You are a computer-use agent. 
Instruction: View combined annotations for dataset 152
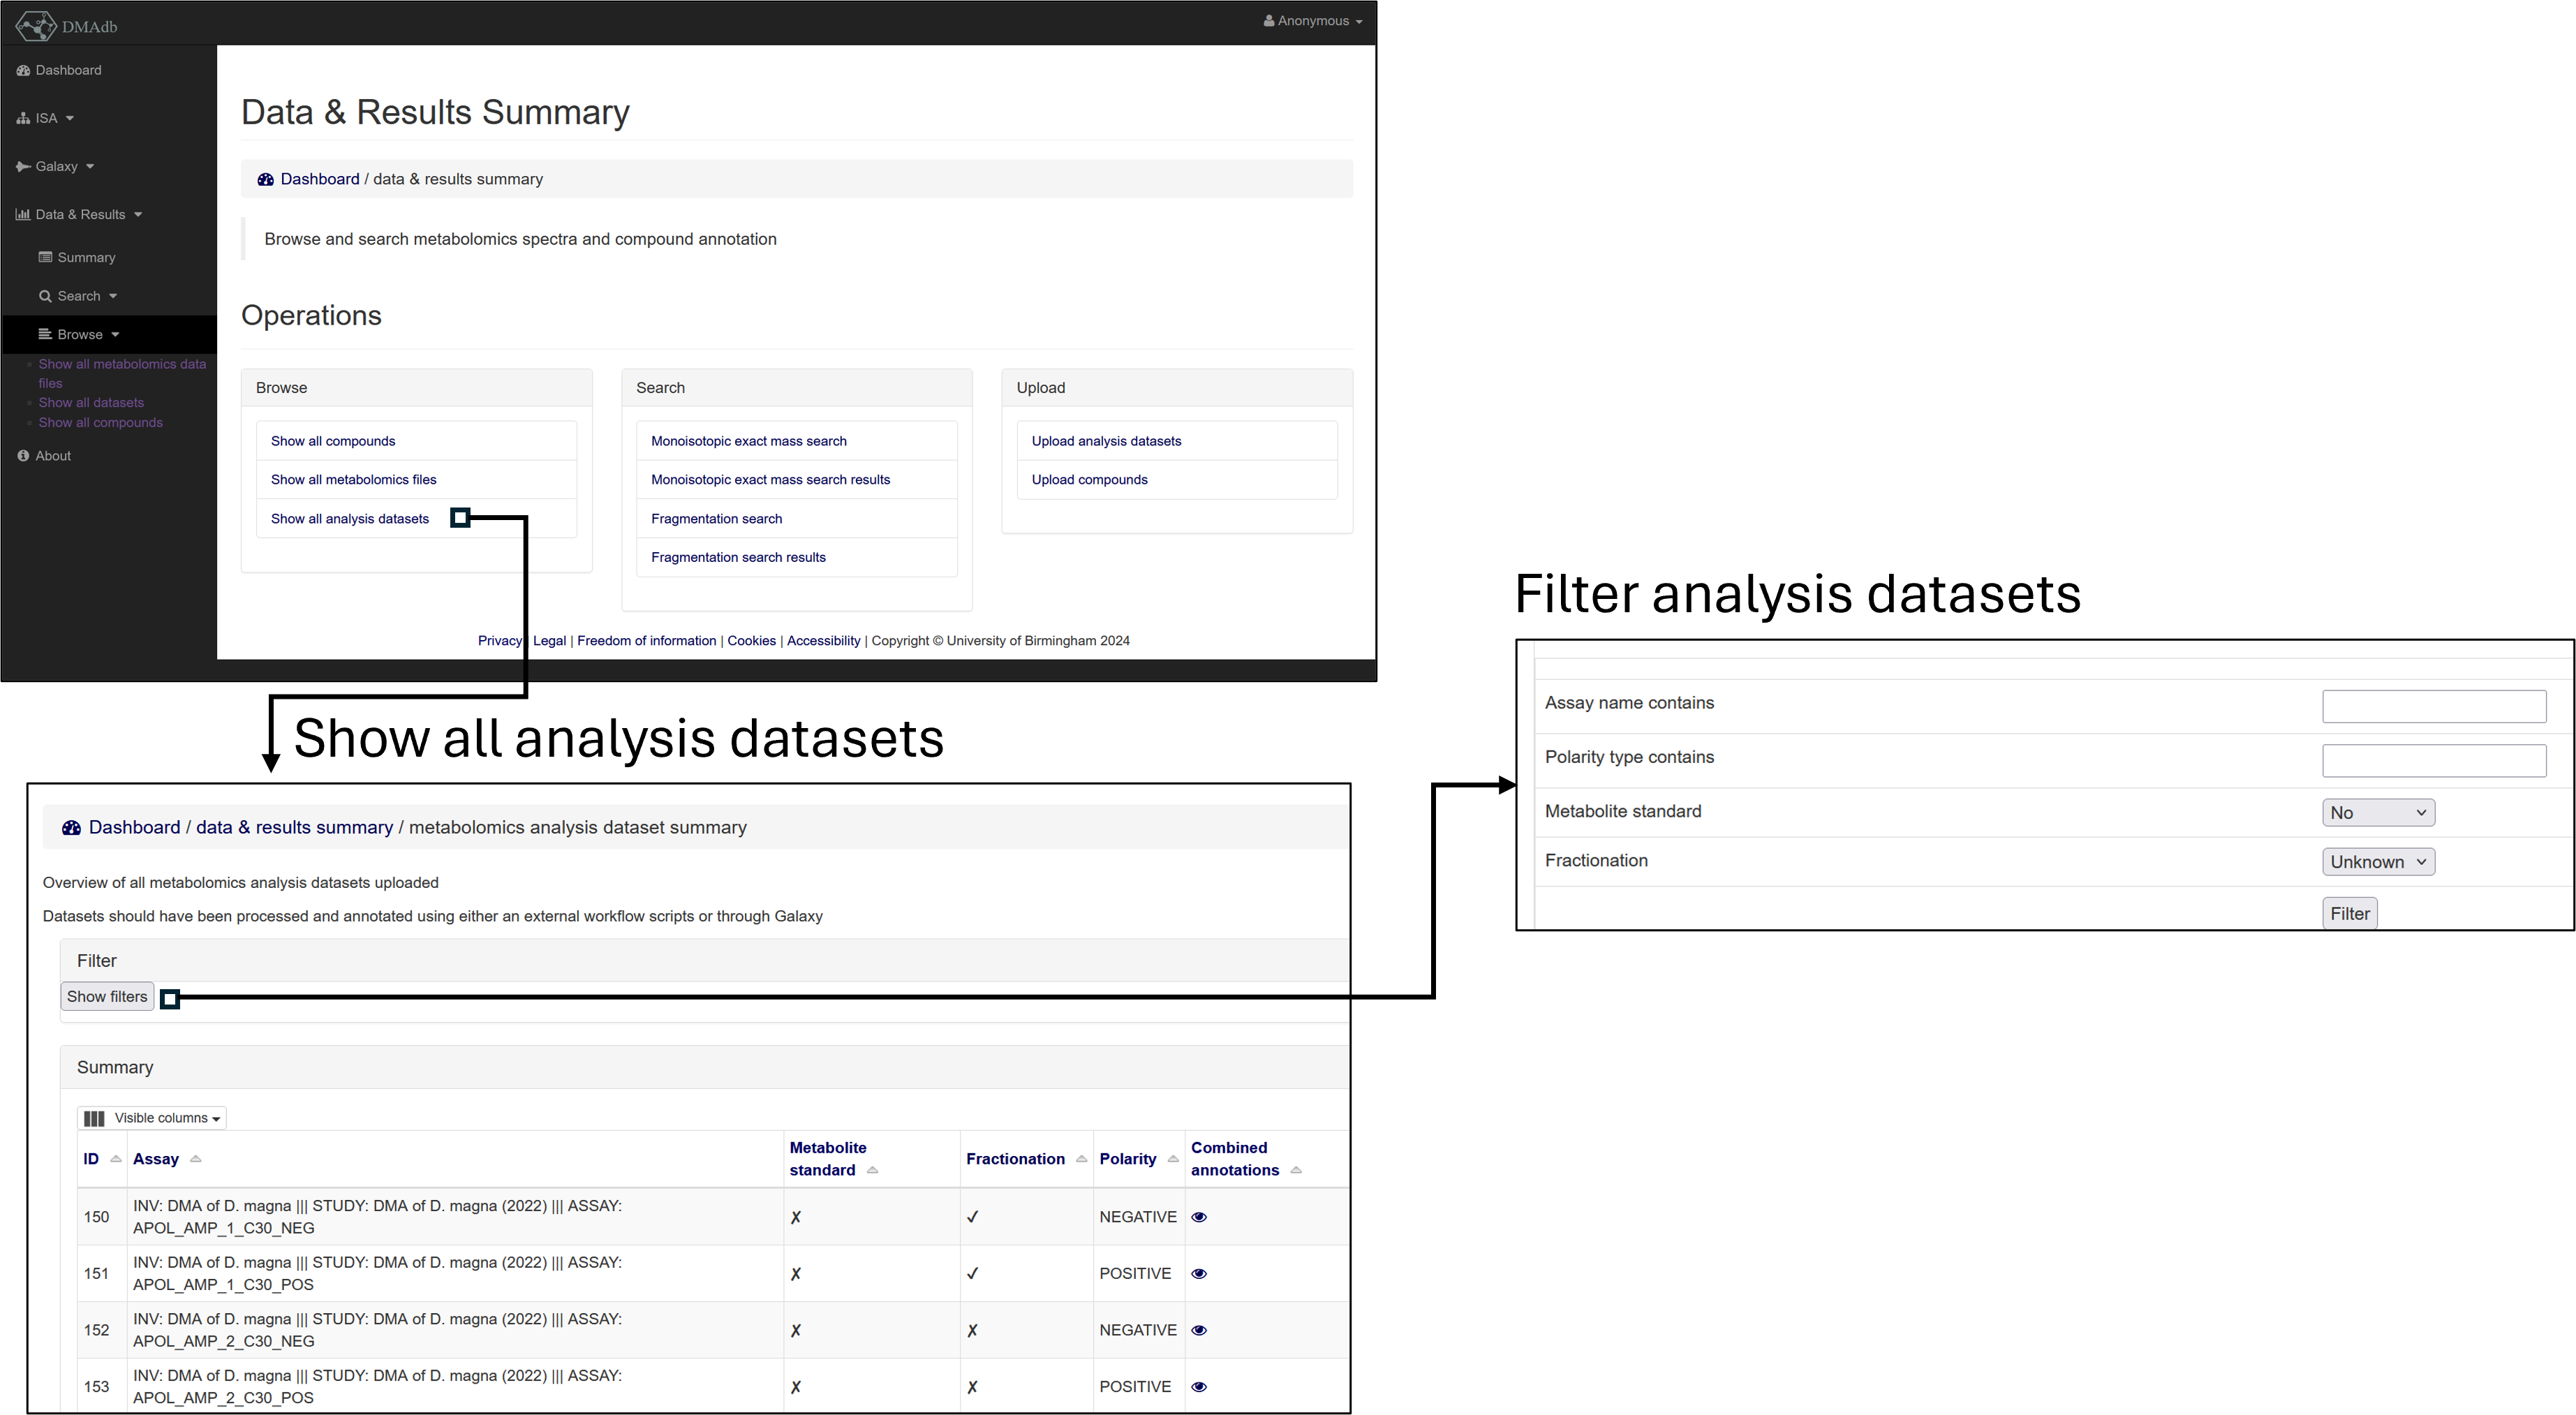(x=1199, y=1330)
